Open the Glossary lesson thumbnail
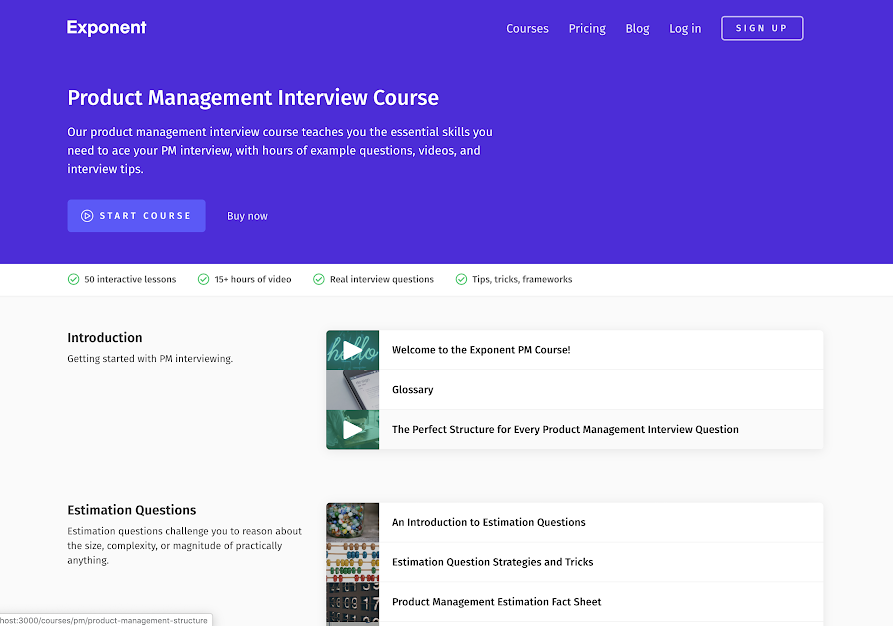Screen dimensions: 893x626 353,390
